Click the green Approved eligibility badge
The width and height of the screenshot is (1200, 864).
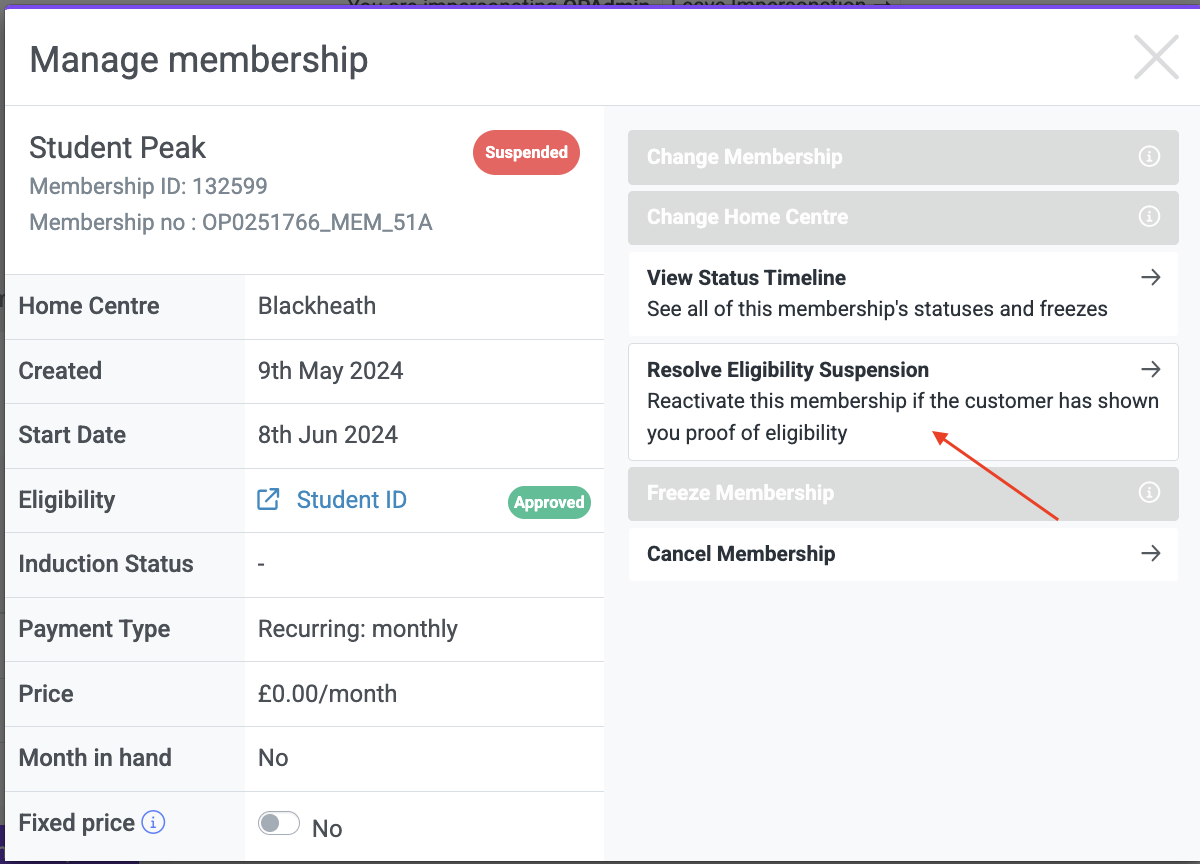(x=549, y=502)
